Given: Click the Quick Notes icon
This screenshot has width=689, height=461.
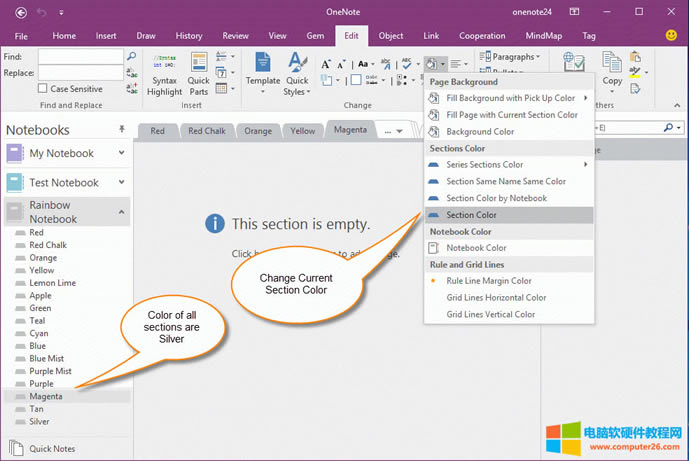Looking at the screenshot, I should point(16,449).
